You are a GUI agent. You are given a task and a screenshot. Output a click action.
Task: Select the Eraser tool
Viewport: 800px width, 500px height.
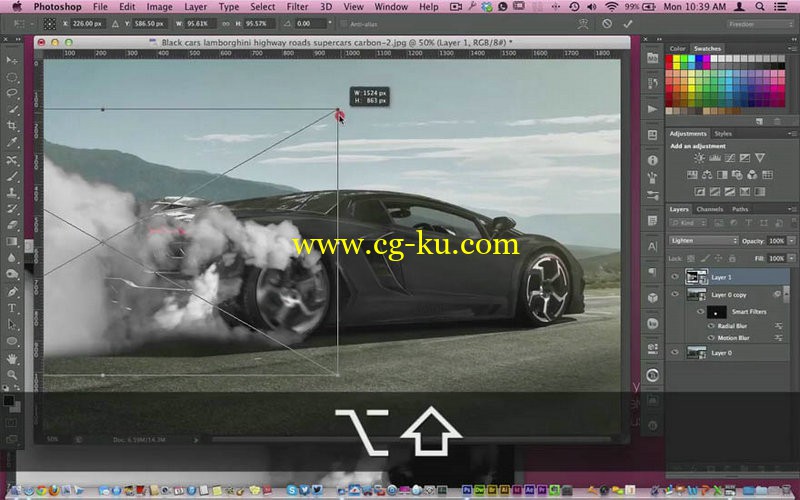pos(11,225)
